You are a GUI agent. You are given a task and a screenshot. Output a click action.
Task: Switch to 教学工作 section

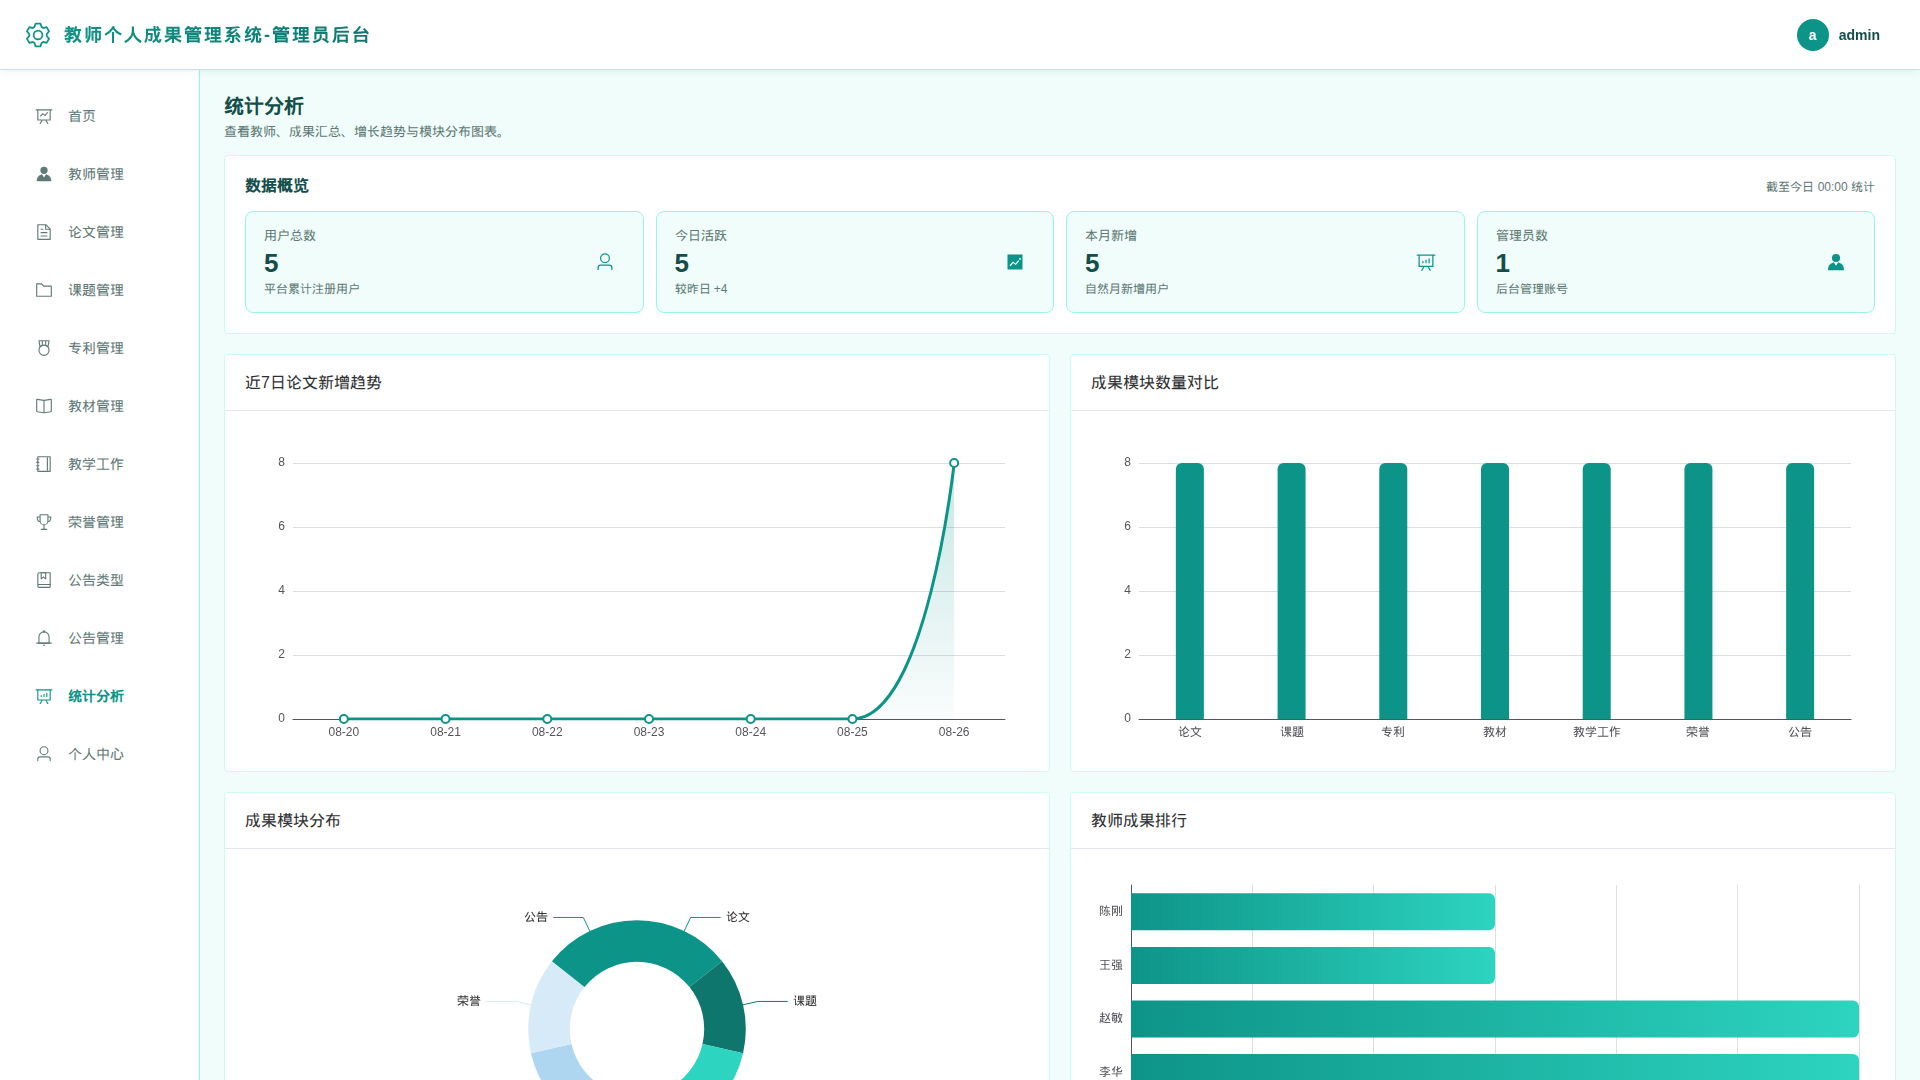click(100, 464)
